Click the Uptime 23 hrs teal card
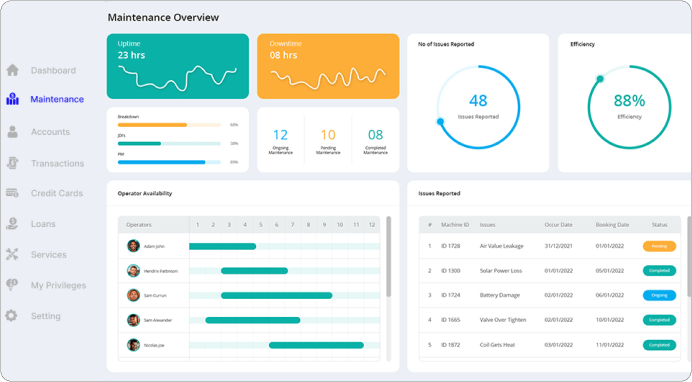This screenshot has height=382, width=692. 178,66
